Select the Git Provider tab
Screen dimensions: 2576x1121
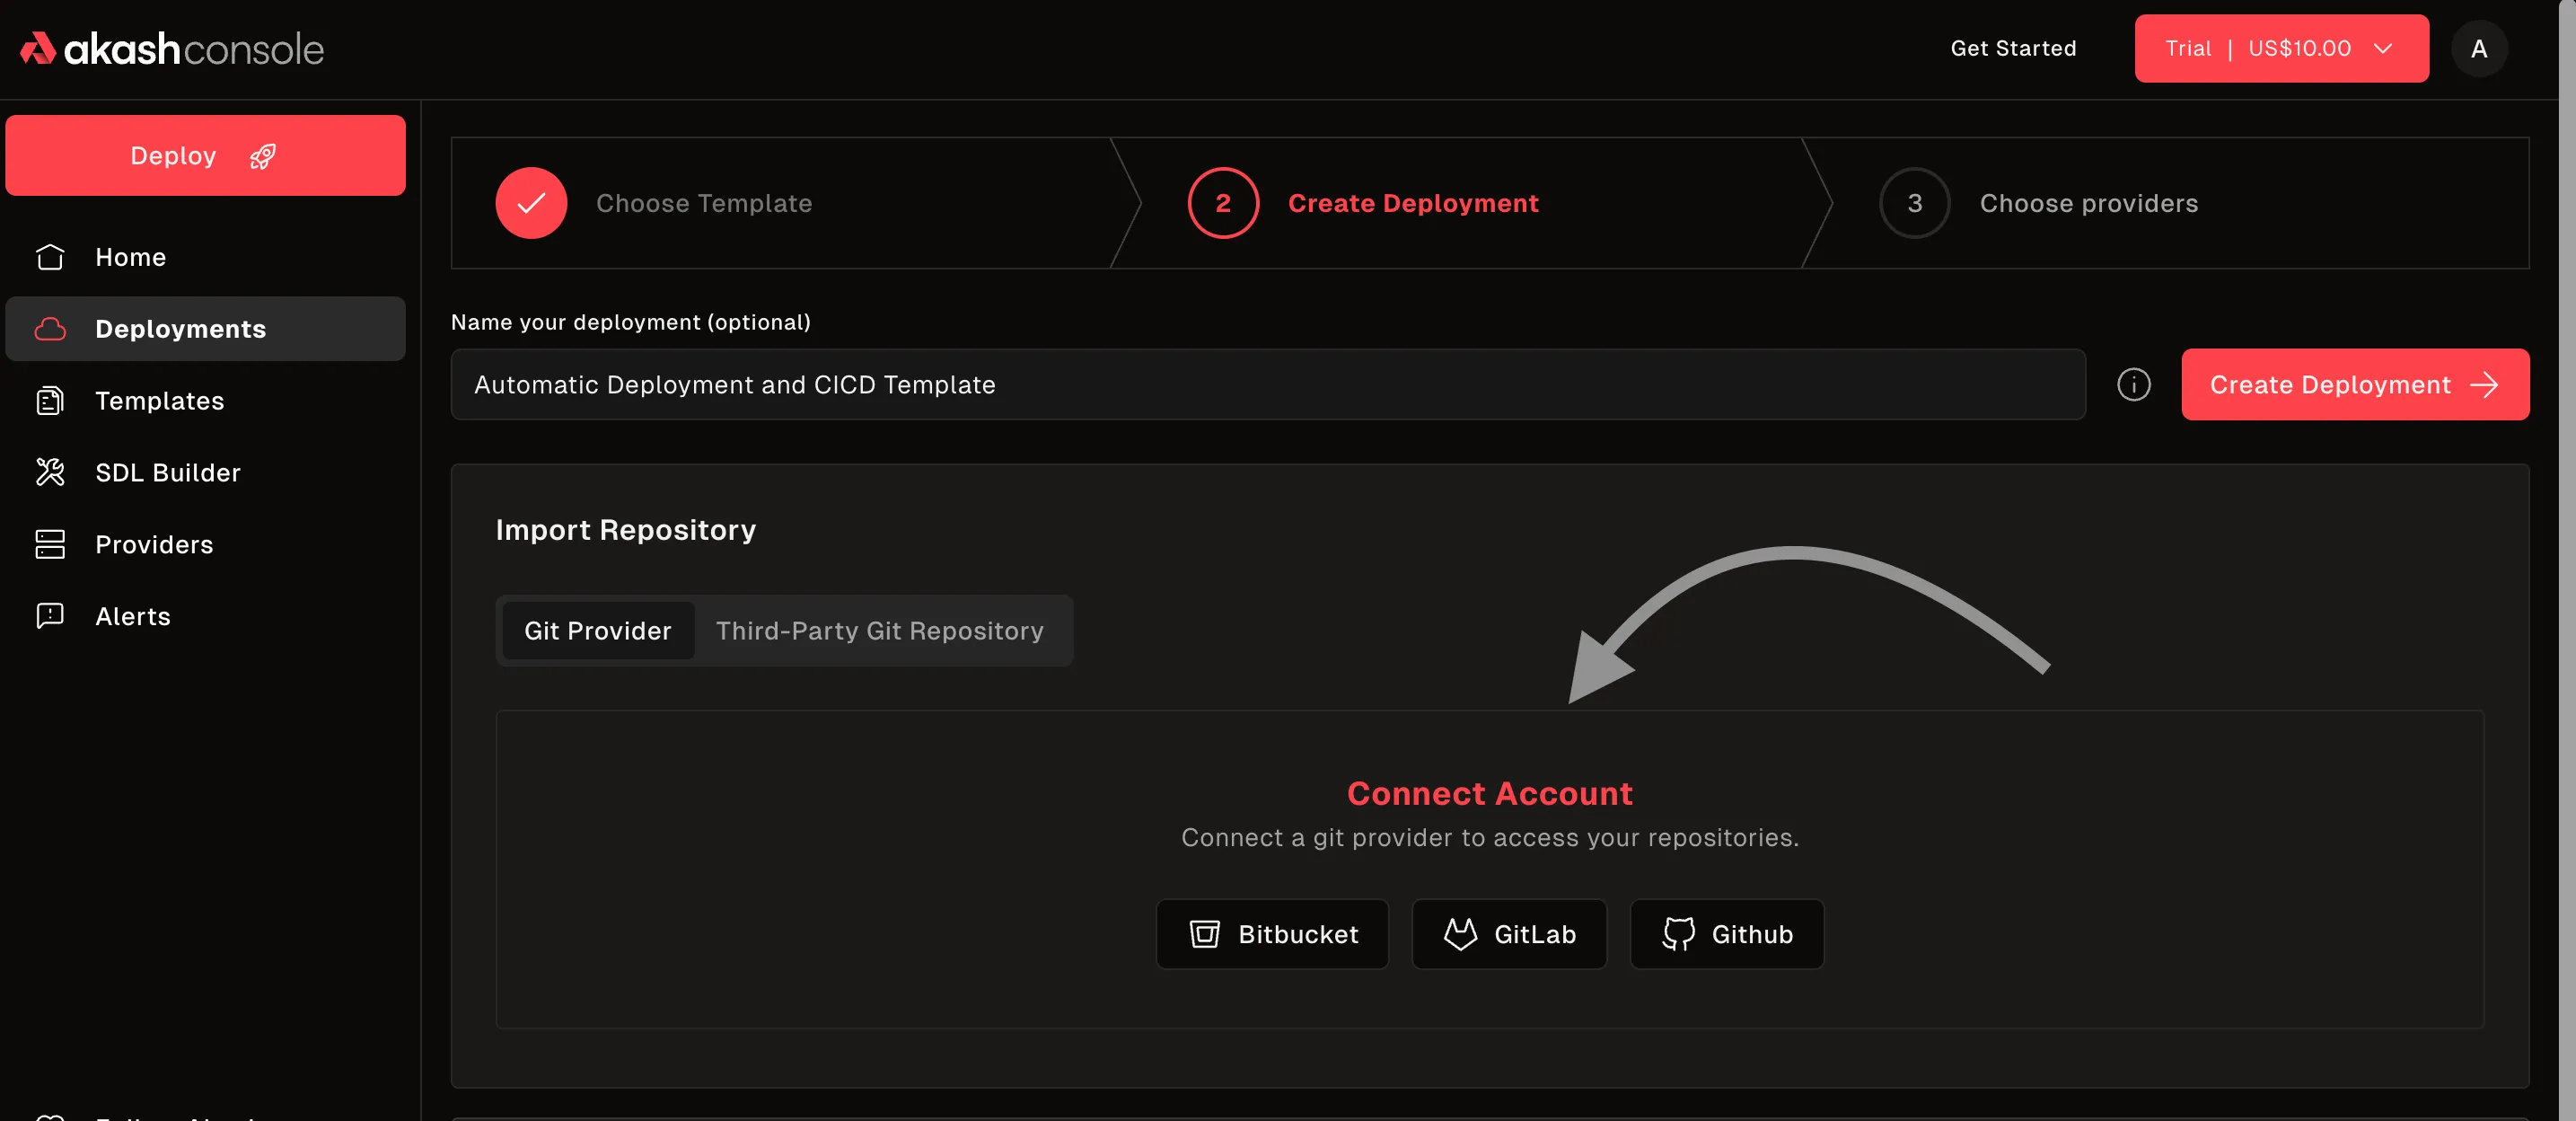coord(597,631)
